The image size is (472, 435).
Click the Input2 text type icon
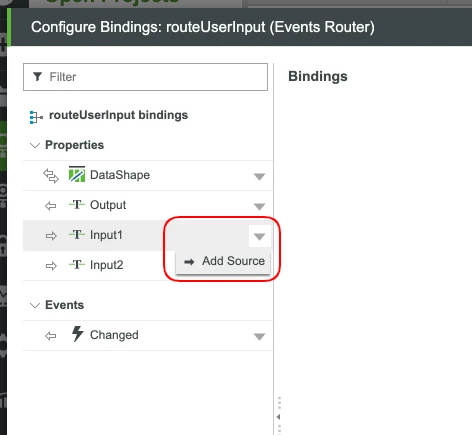[x=77, y=265]
